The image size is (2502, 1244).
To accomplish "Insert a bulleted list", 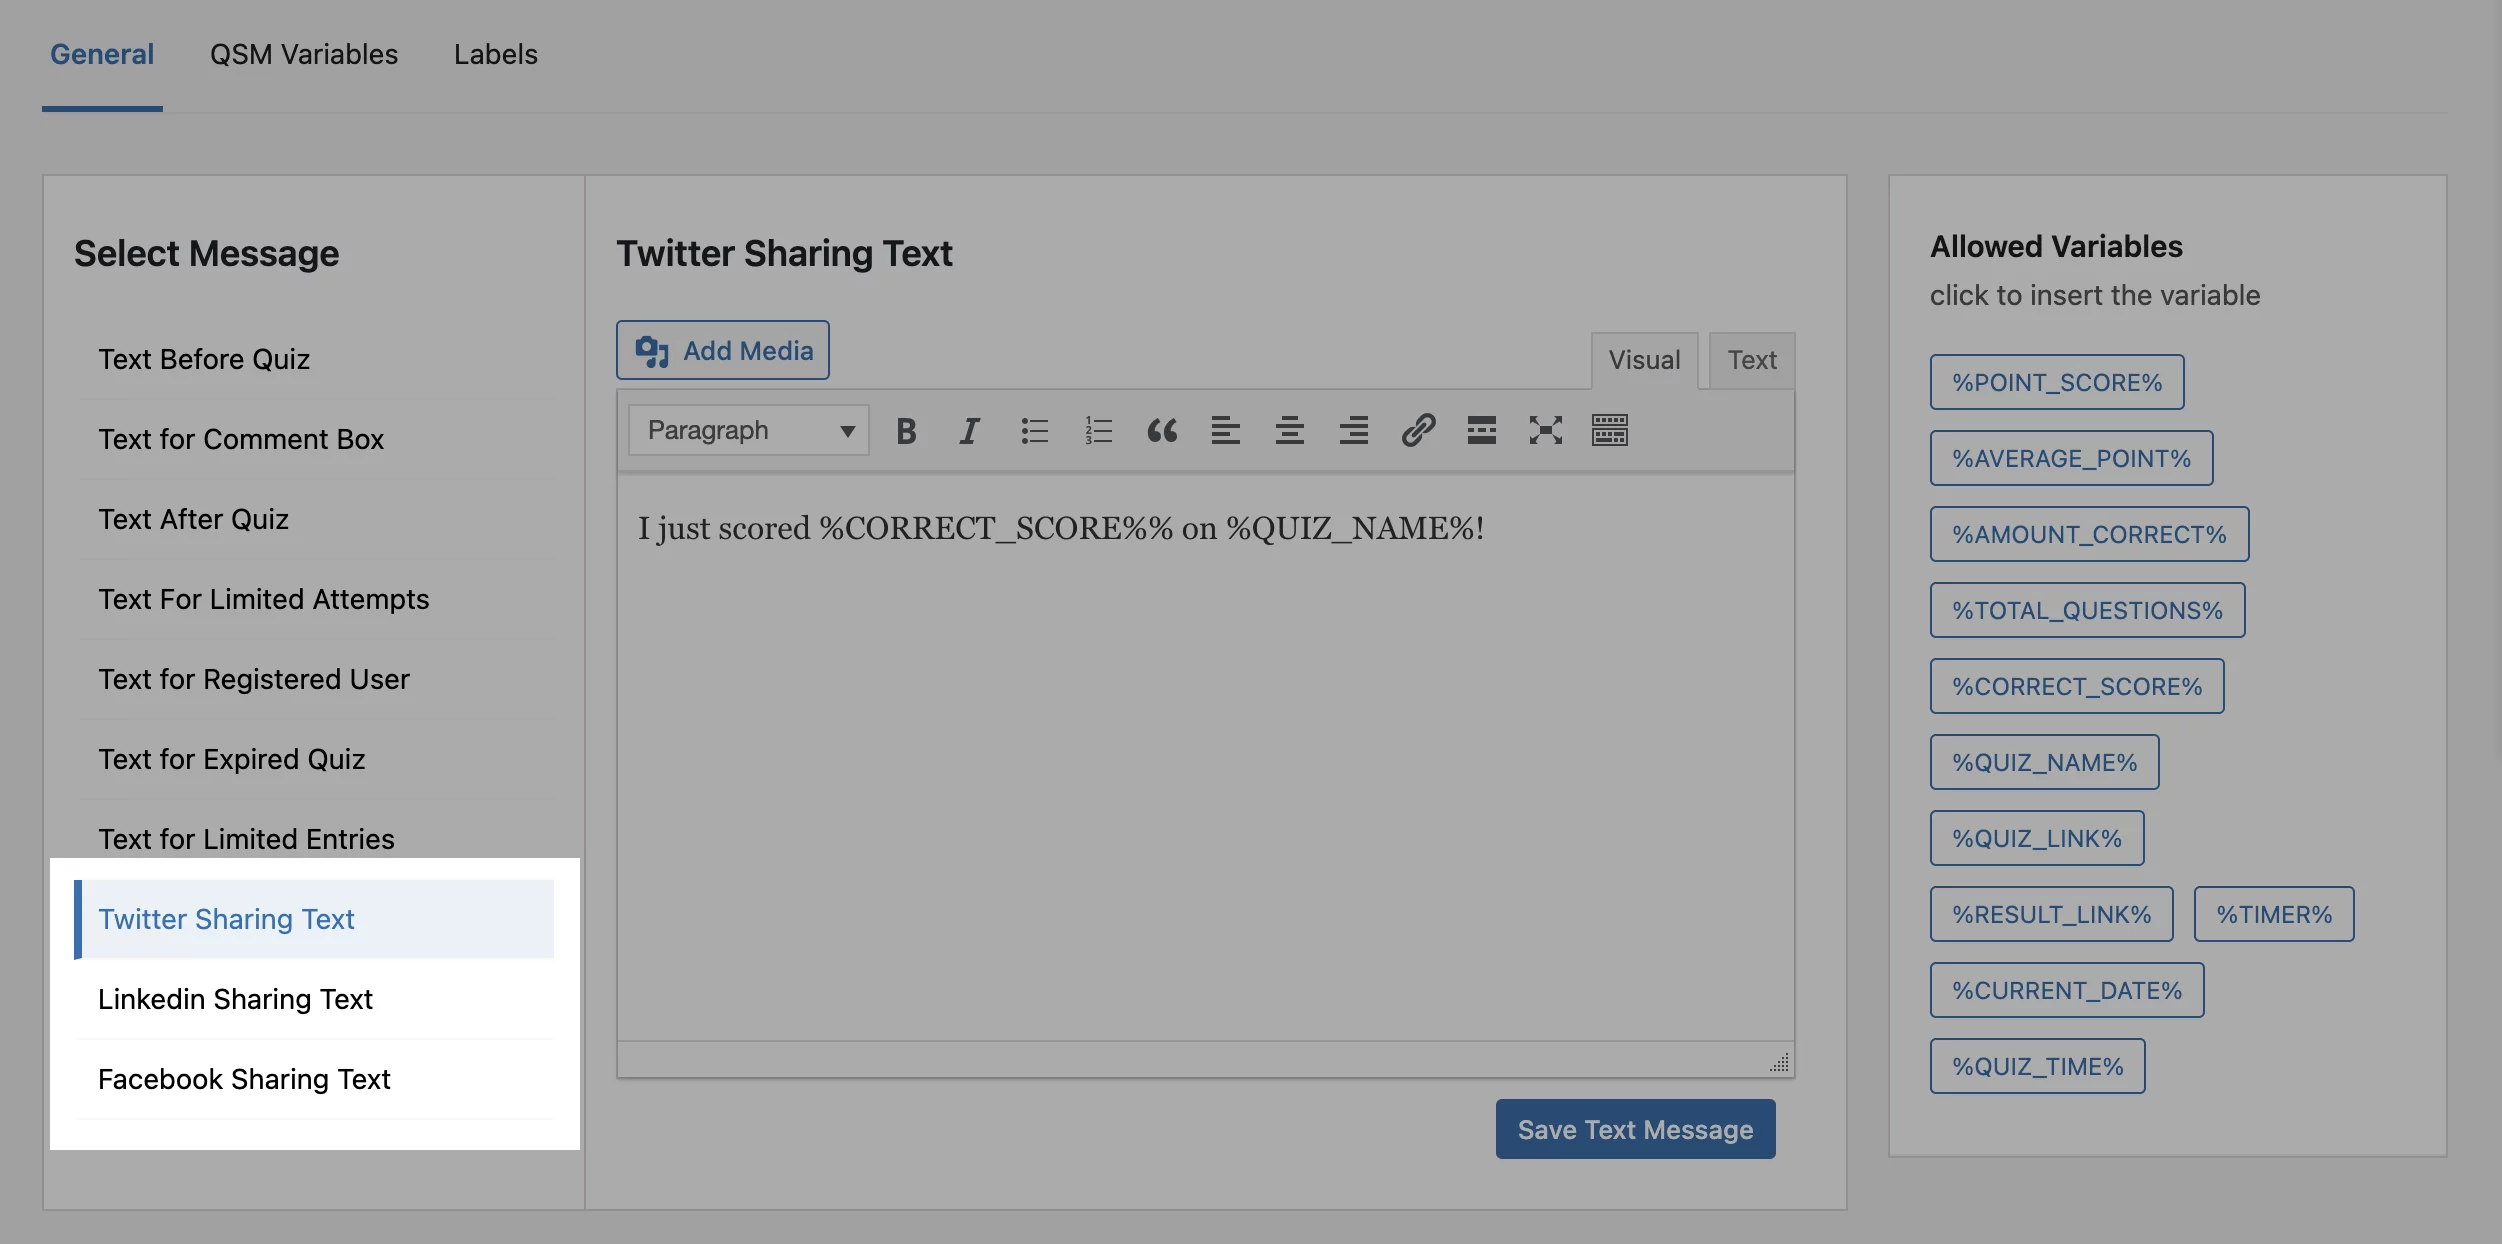I will [x=1034, y=431].
